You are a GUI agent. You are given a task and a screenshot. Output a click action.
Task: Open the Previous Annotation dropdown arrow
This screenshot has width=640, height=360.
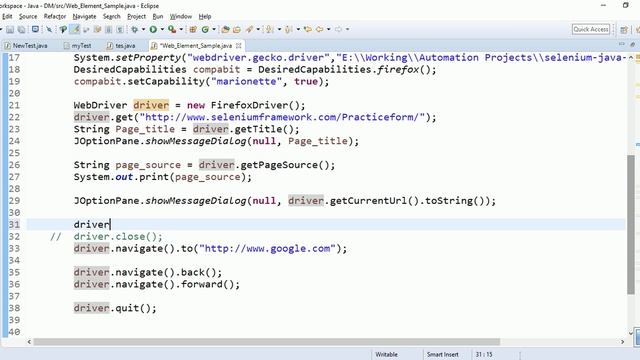(x=298, y=29)
